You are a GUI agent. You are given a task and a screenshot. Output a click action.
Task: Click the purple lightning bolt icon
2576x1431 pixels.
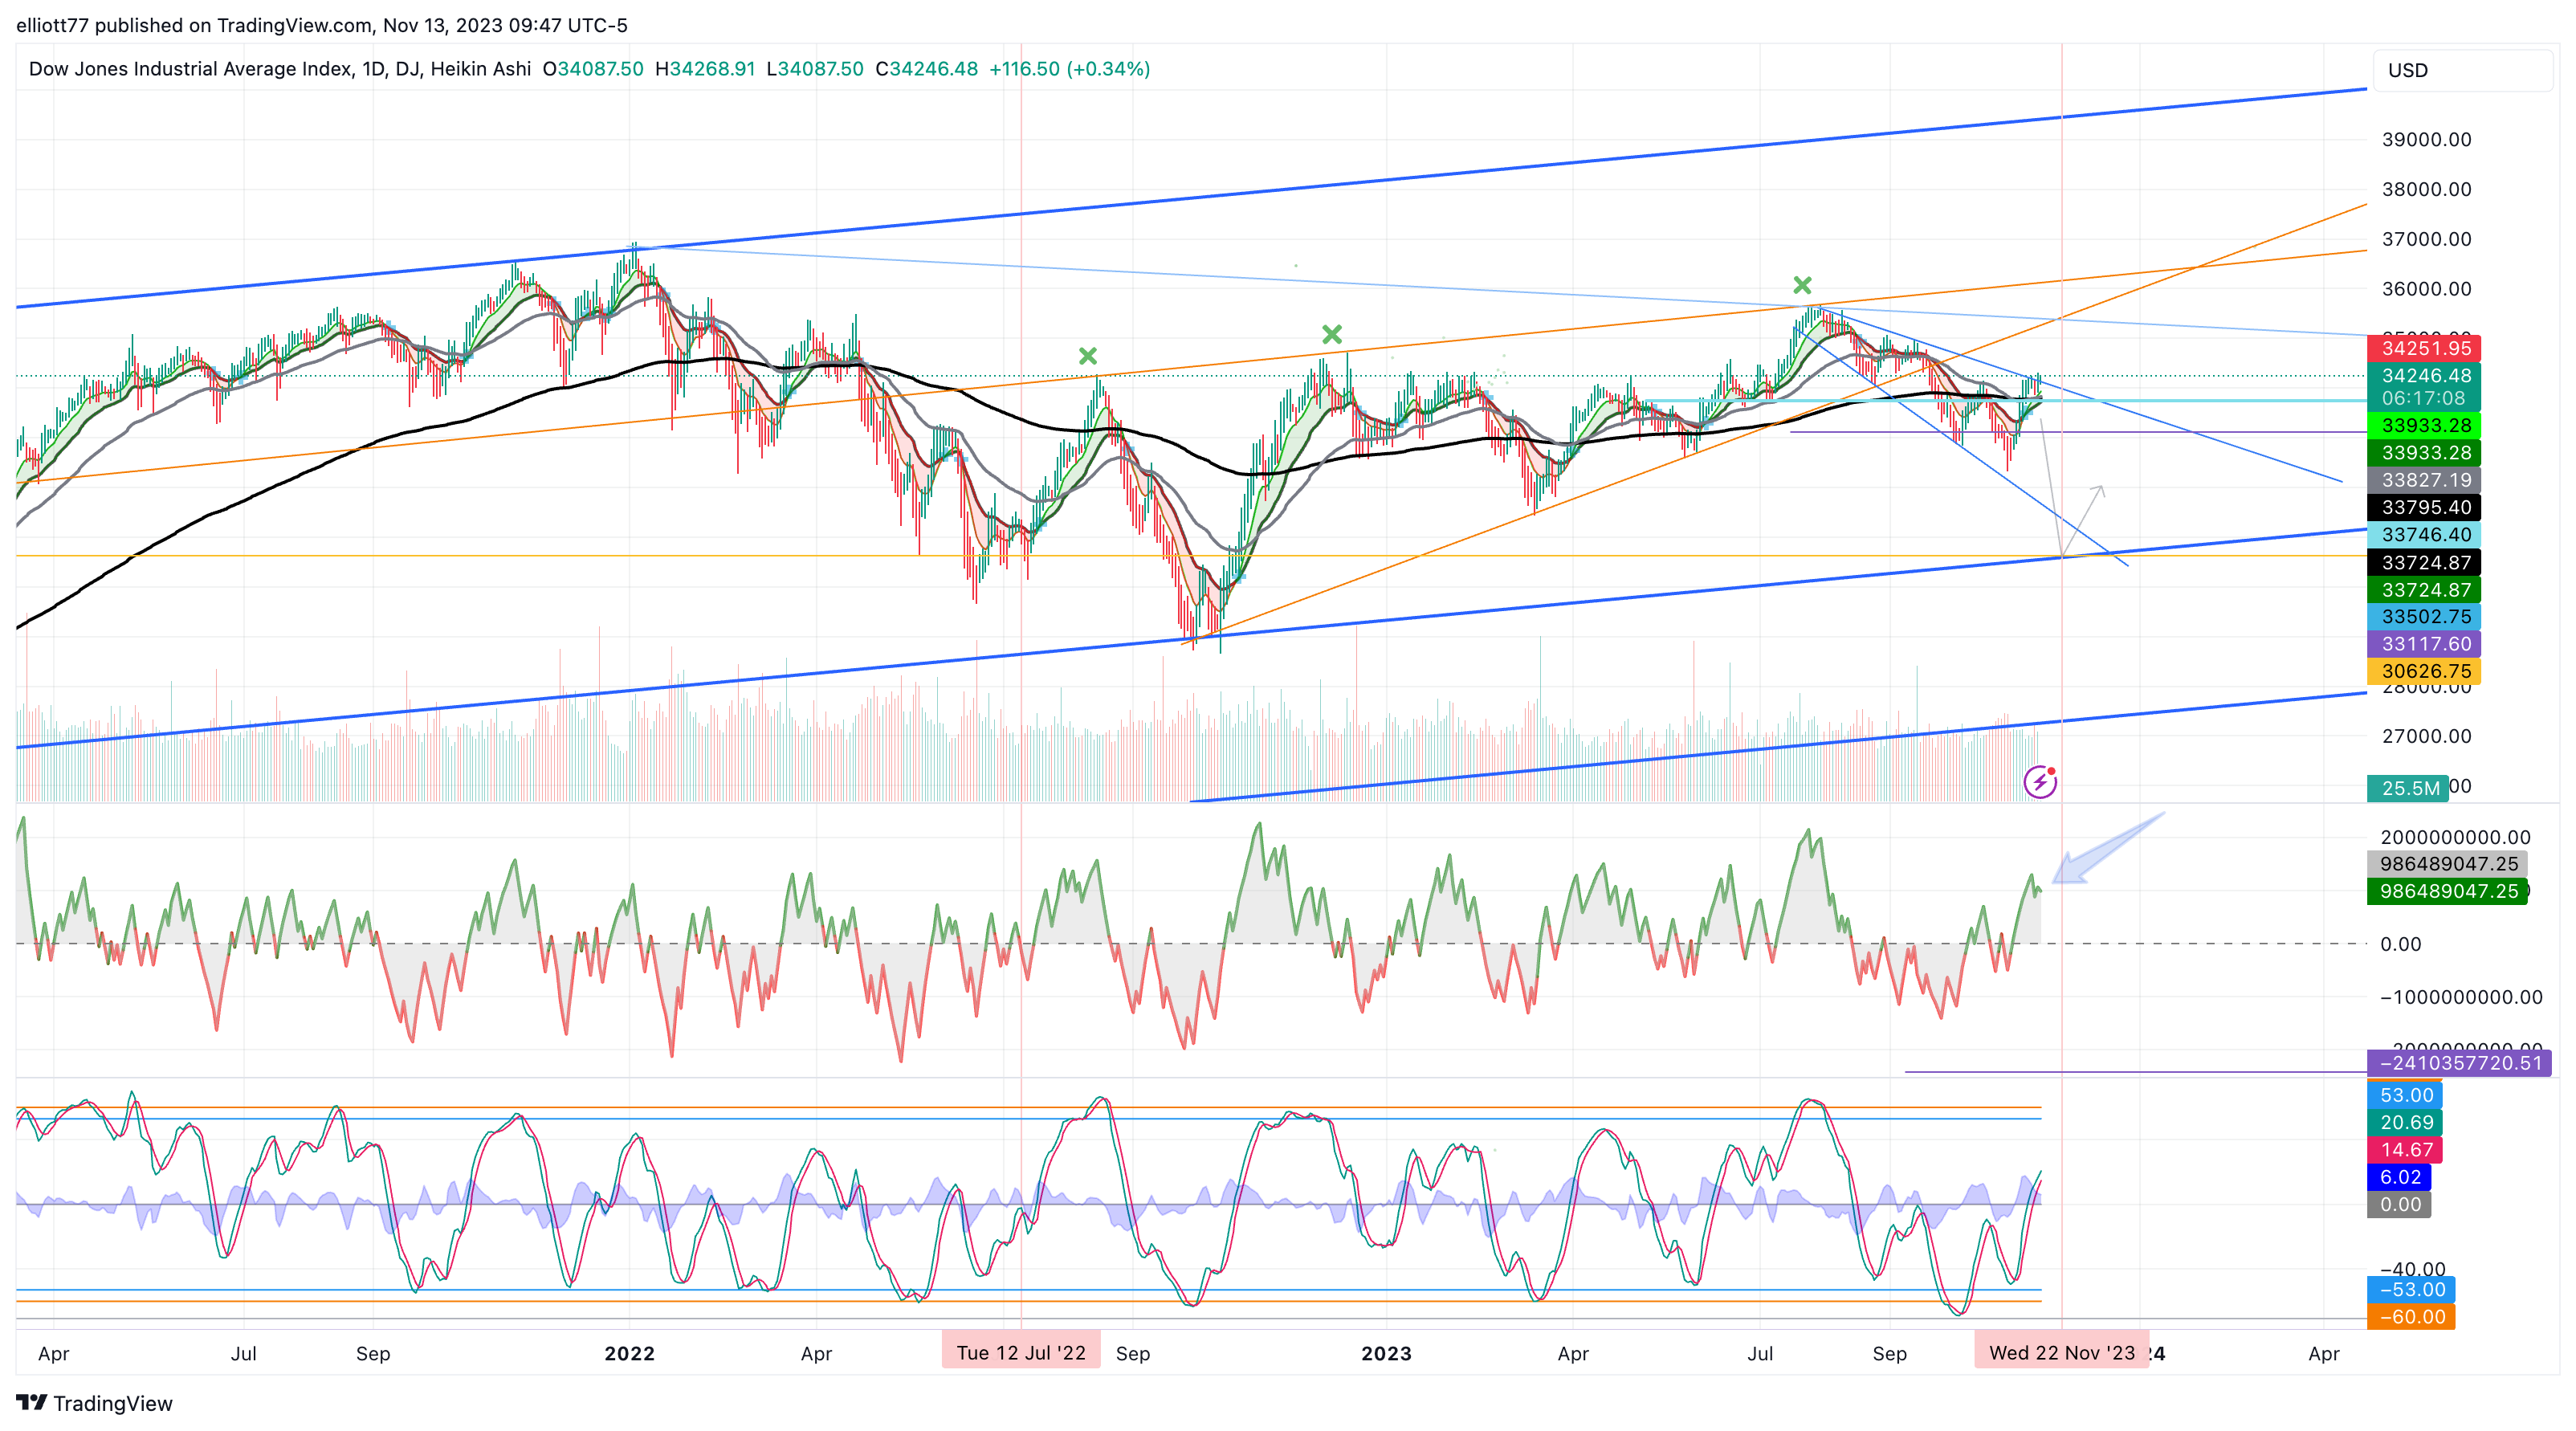(x=2040, y=782)
